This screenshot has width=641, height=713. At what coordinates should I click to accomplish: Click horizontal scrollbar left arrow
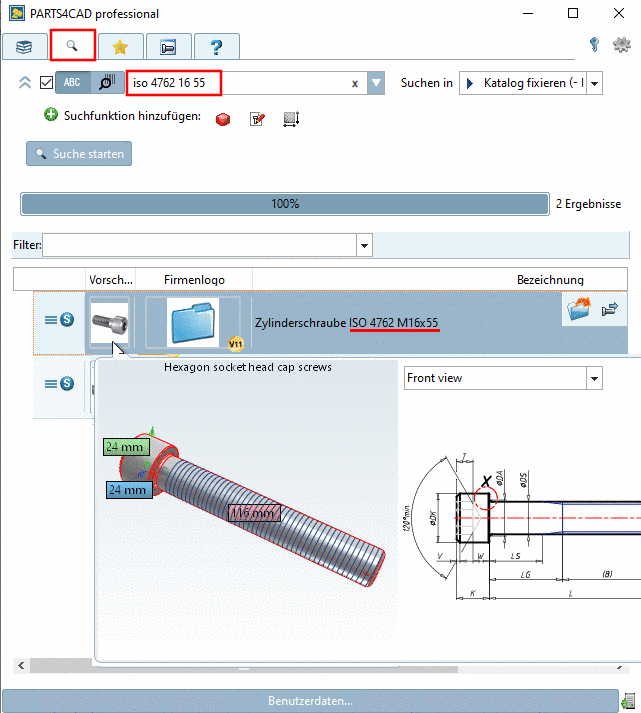[x=21, y=666]
